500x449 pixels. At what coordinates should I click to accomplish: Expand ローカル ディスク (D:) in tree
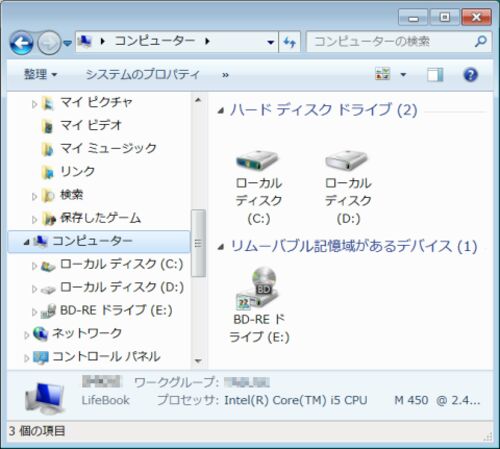point(34,289)
